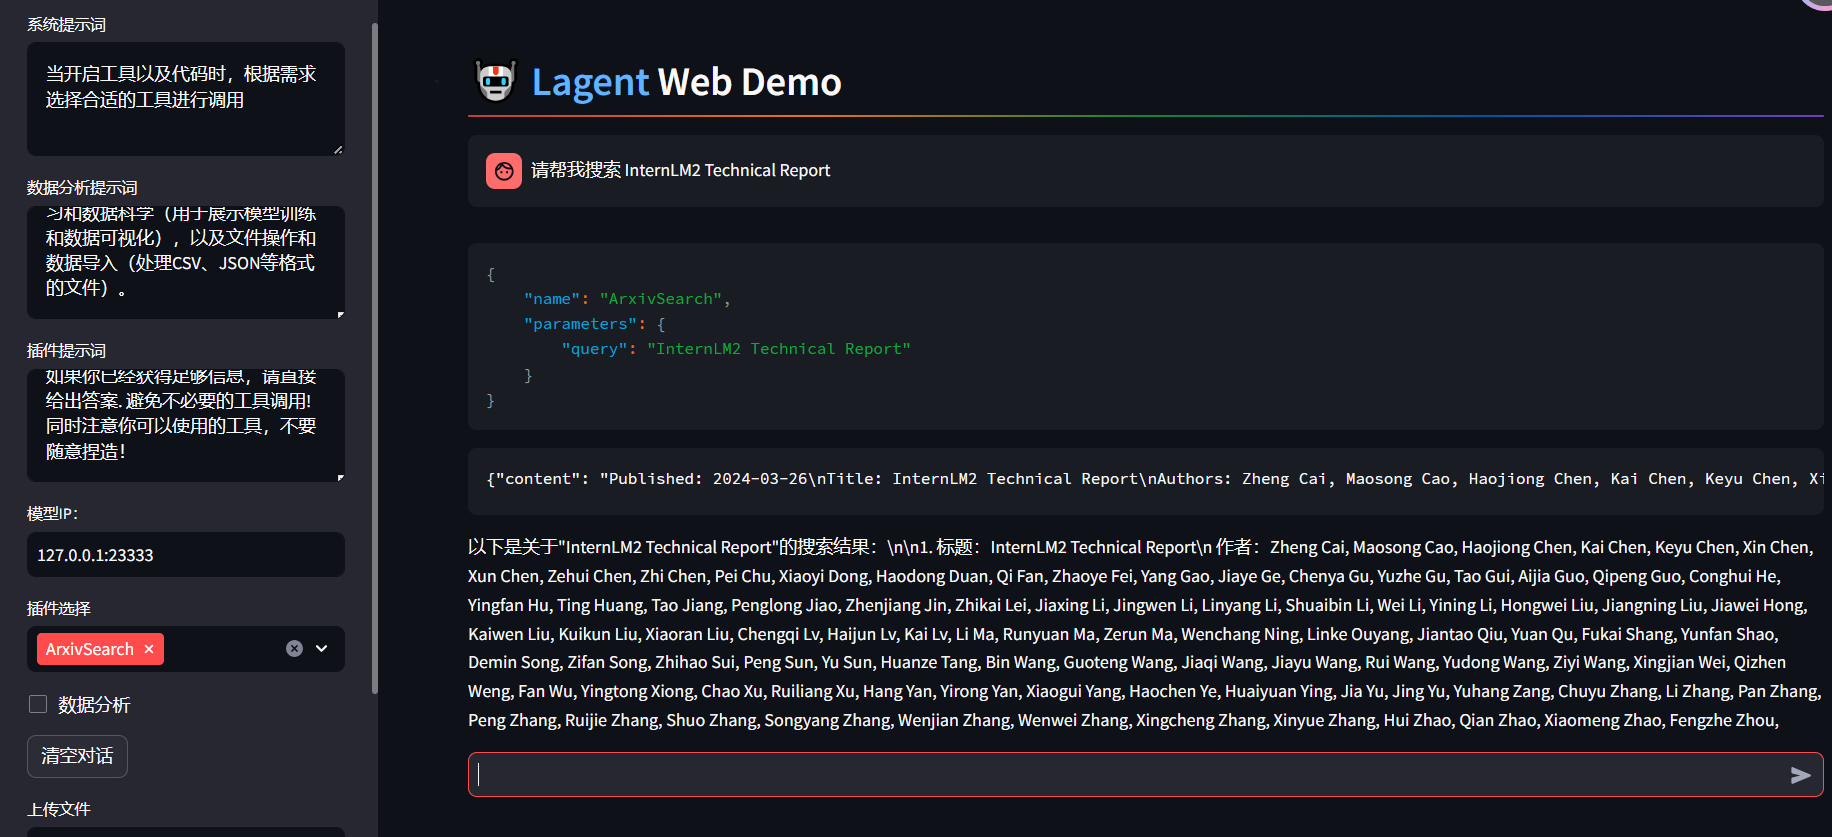Click the "Lagent Web Demo" title
Image resolution: width=1832 pixels, height=837 pixels.
click(x=686, y=82)
